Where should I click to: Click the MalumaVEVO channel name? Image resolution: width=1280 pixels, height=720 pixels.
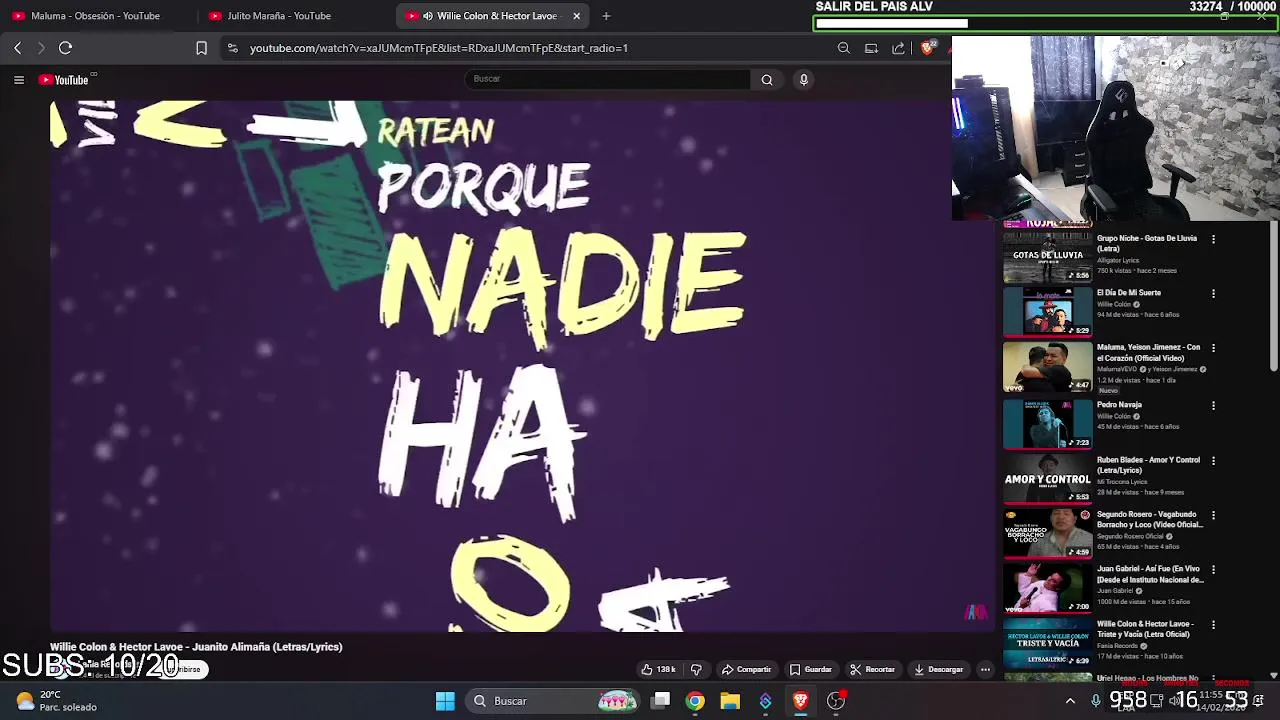pos(1116,370)
